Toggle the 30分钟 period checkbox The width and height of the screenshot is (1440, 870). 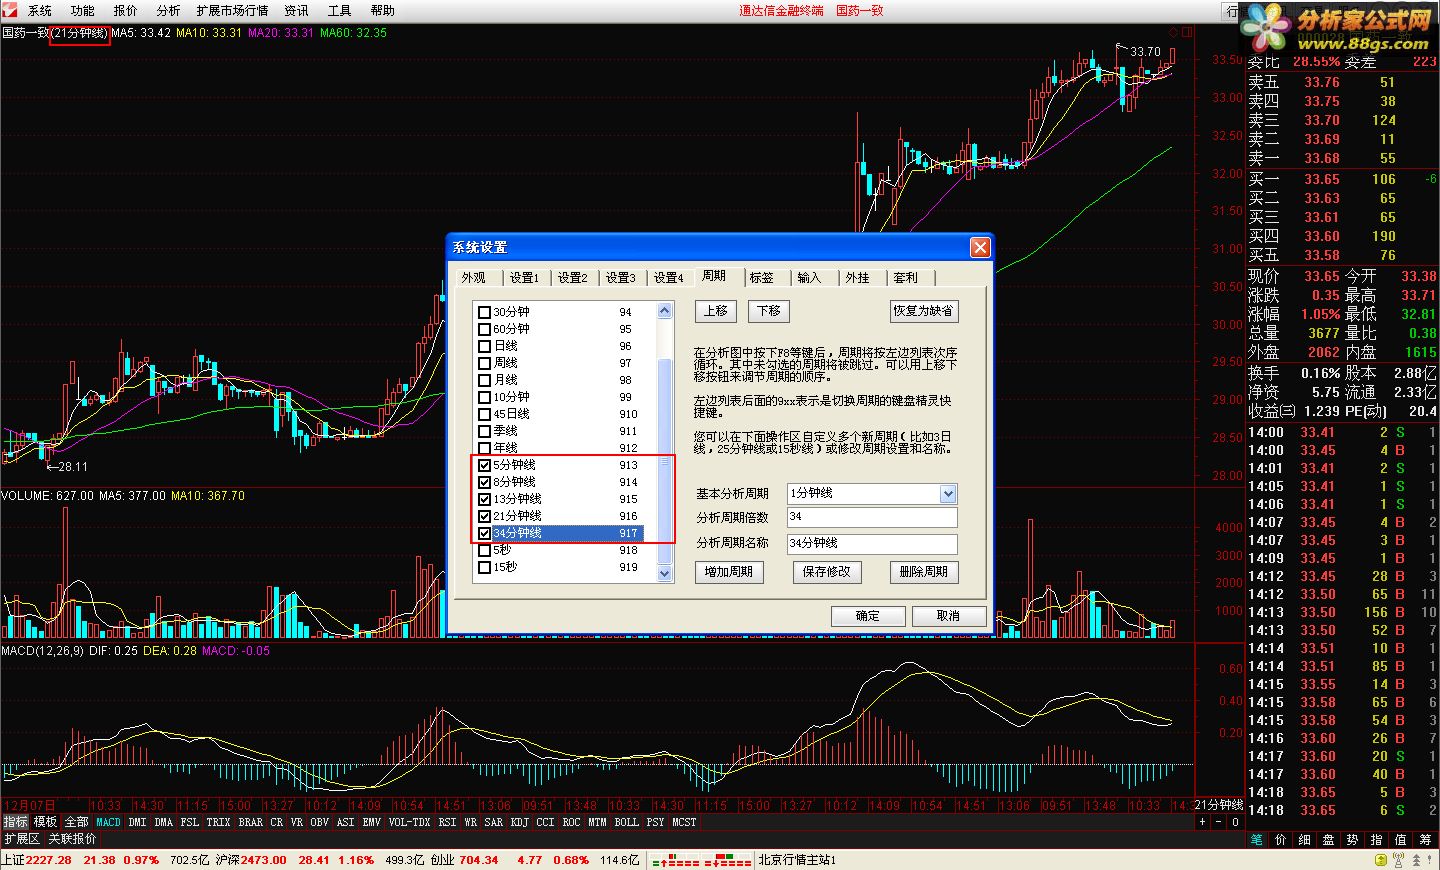click(x=484, y=312)
